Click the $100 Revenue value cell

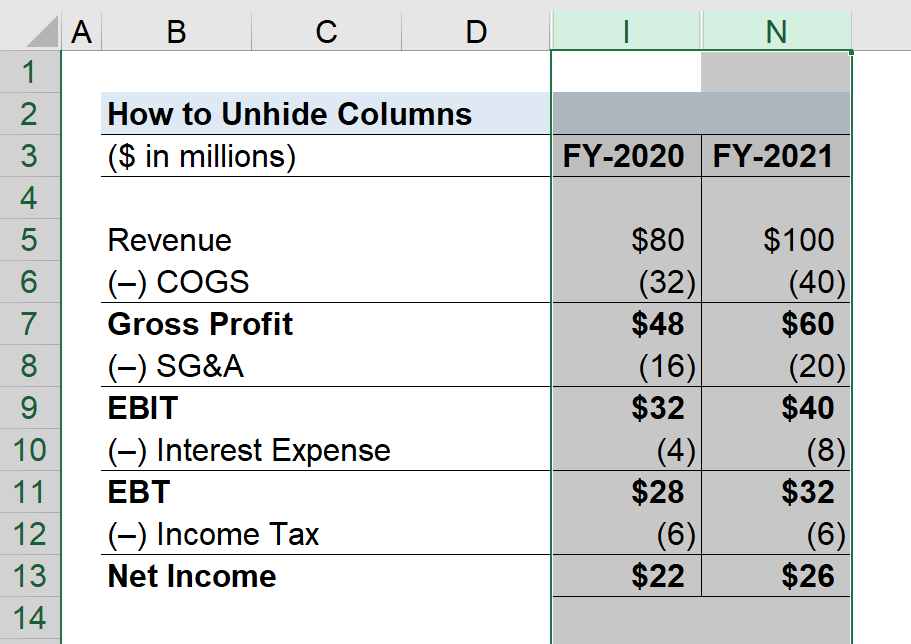(x=776, y=240)
